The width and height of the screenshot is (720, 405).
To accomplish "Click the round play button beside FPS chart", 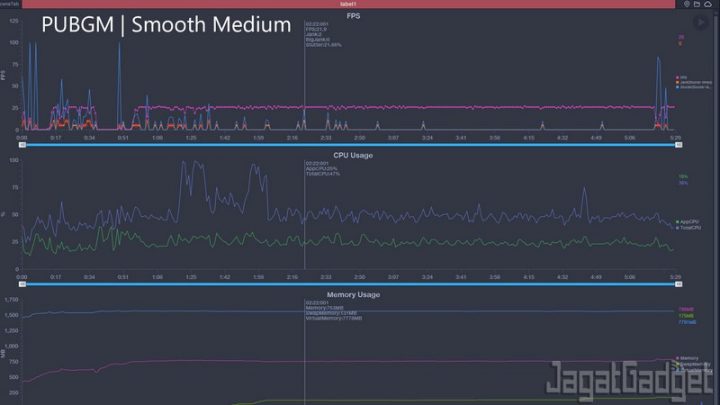I will pos(701,22).
